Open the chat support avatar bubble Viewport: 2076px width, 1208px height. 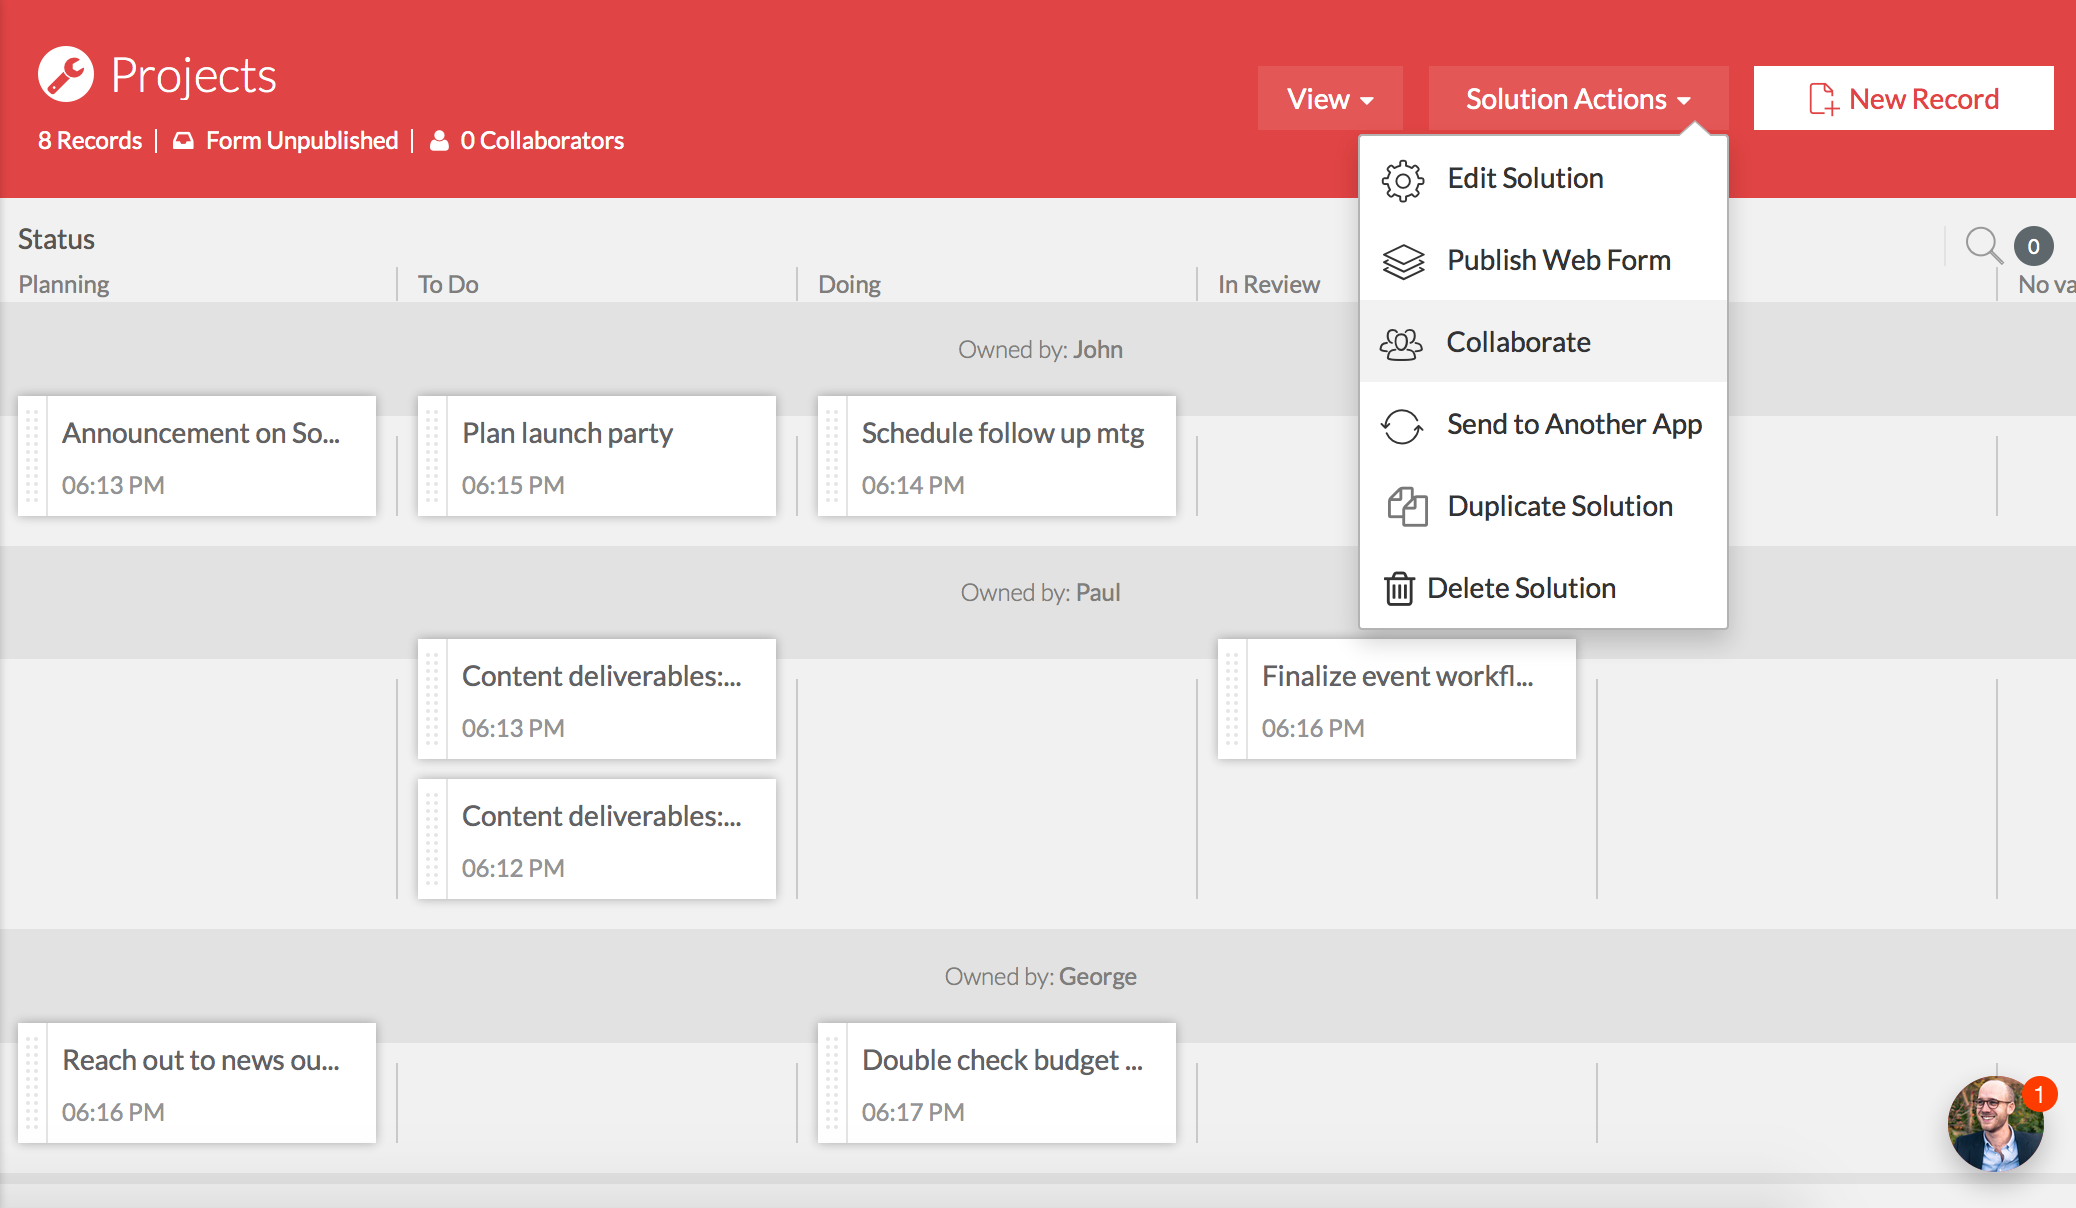[1994, 1124]
